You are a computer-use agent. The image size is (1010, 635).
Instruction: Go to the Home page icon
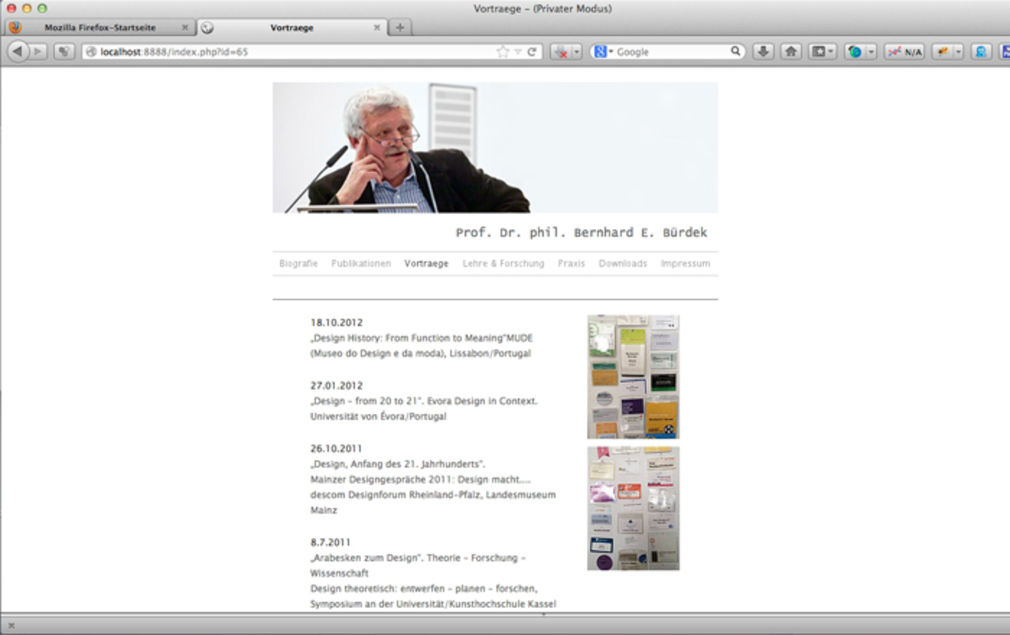[791, 52]
